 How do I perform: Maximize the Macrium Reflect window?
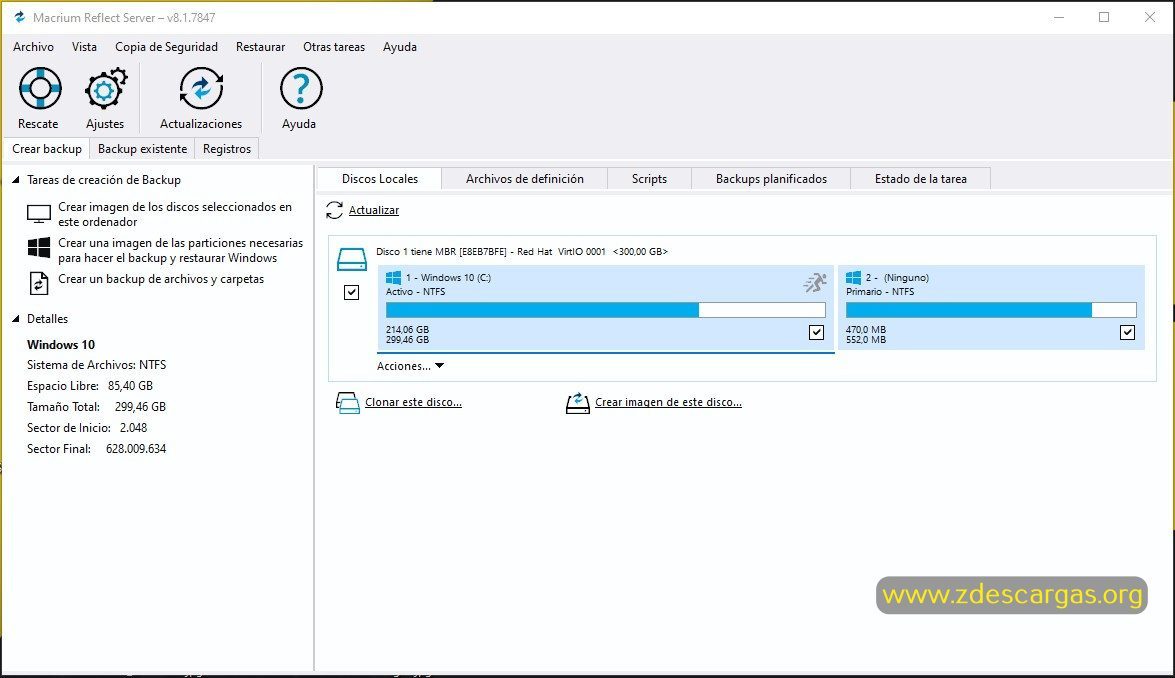tap(1104, 16)
